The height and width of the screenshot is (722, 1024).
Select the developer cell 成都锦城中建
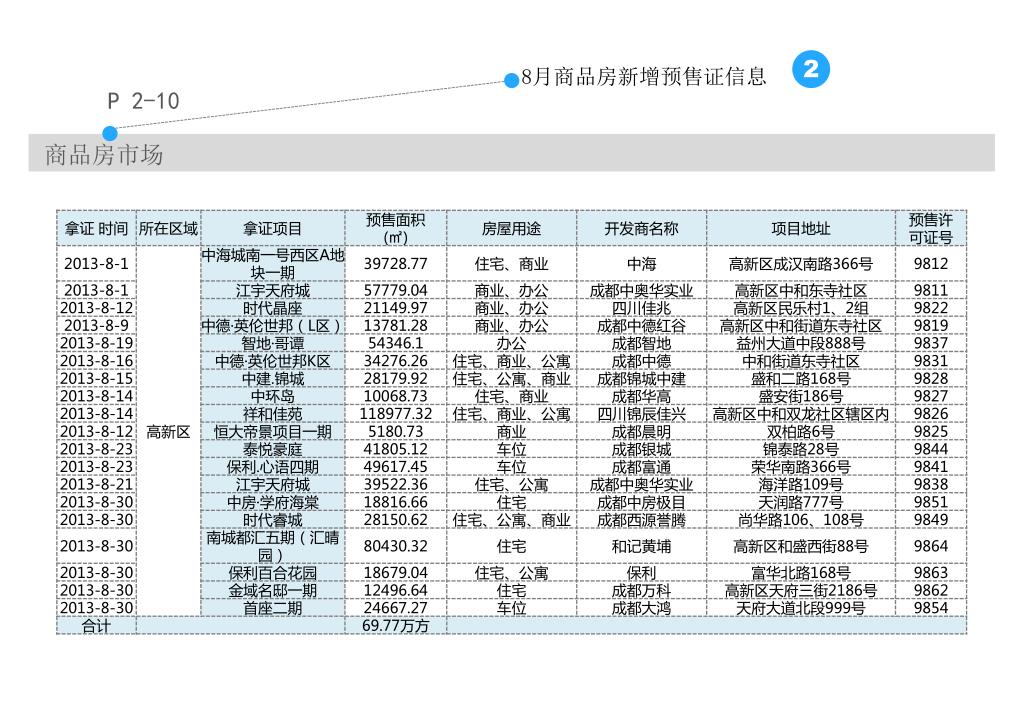click(641, 379)
